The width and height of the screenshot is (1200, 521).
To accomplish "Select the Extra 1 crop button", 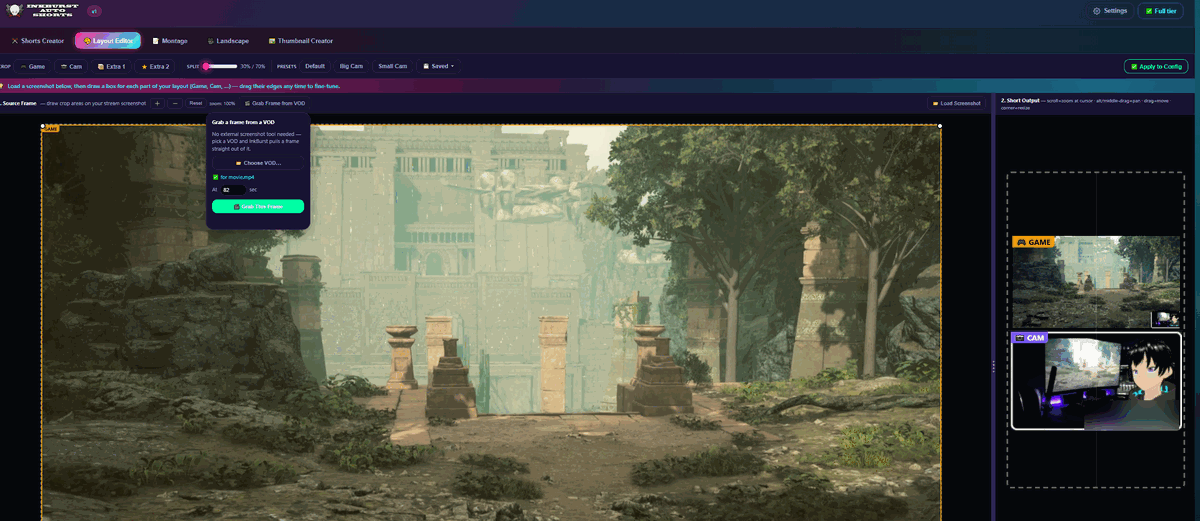I will pos(112,66).
